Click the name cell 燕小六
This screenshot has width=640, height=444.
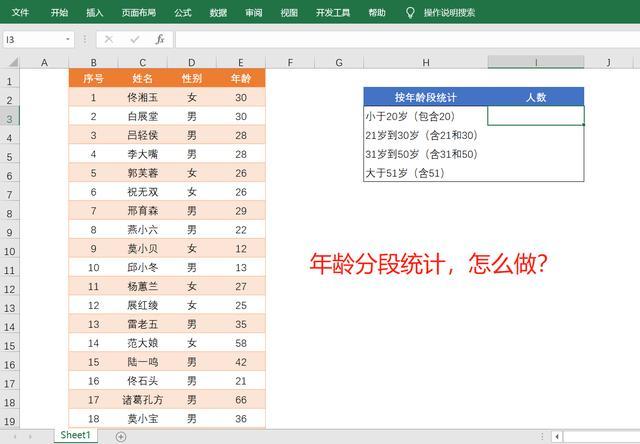pos(142,230)
